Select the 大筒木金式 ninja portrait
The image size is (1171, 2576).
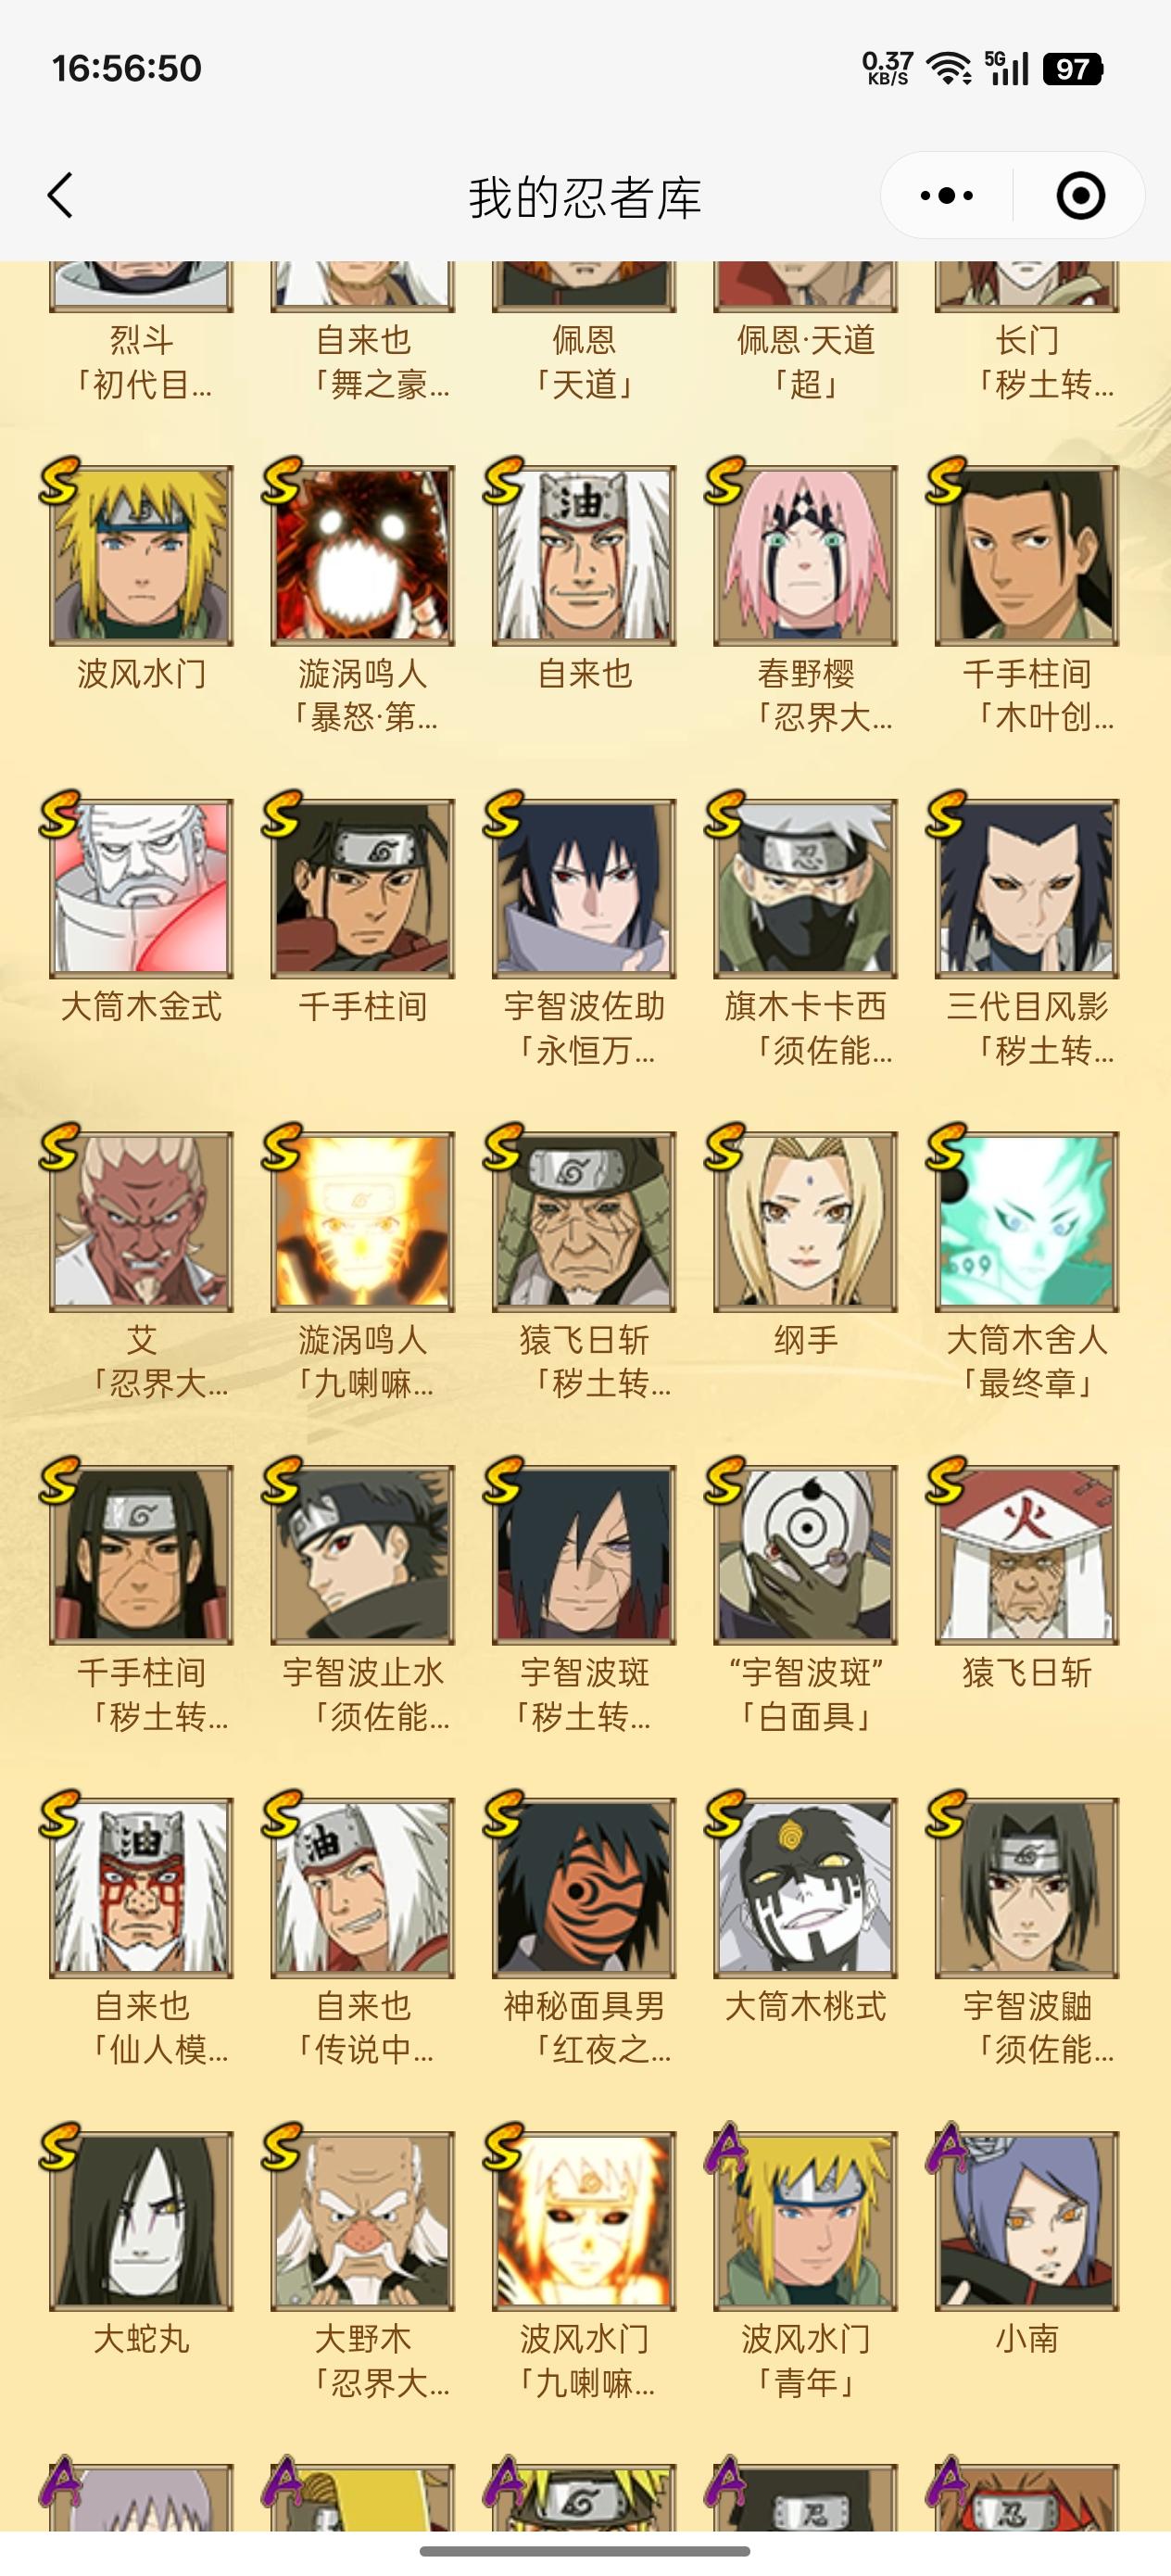(x=141, y=888)
